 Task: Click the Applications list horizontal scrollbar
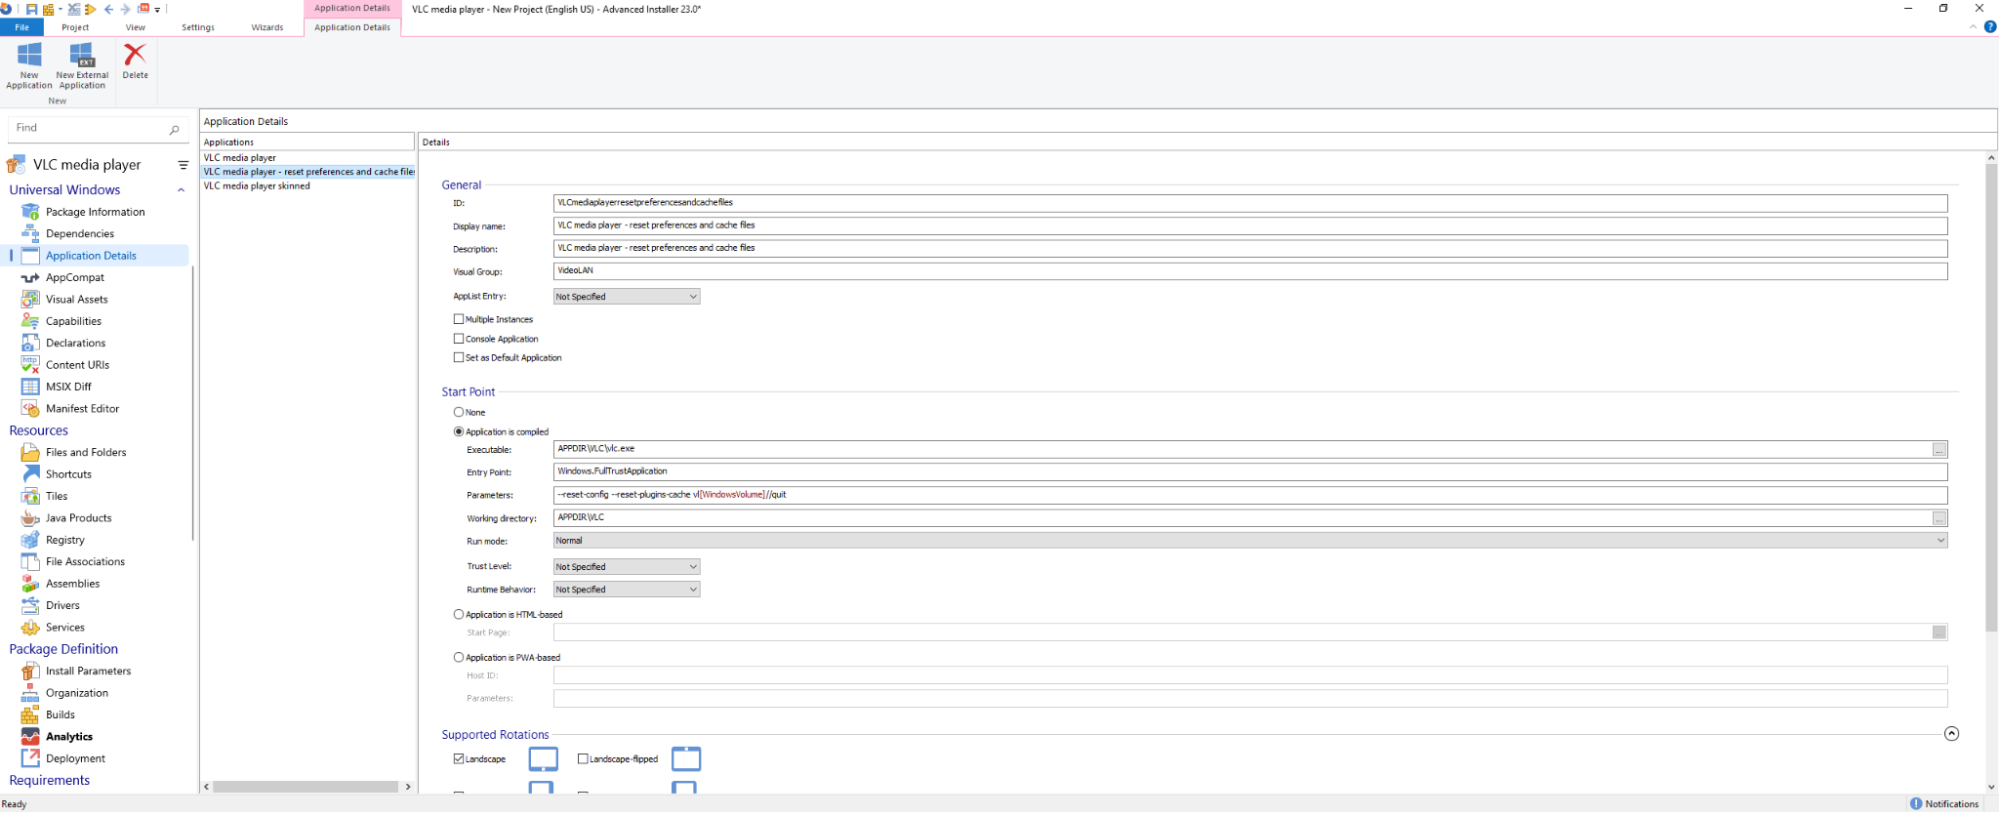coord(306,787)
